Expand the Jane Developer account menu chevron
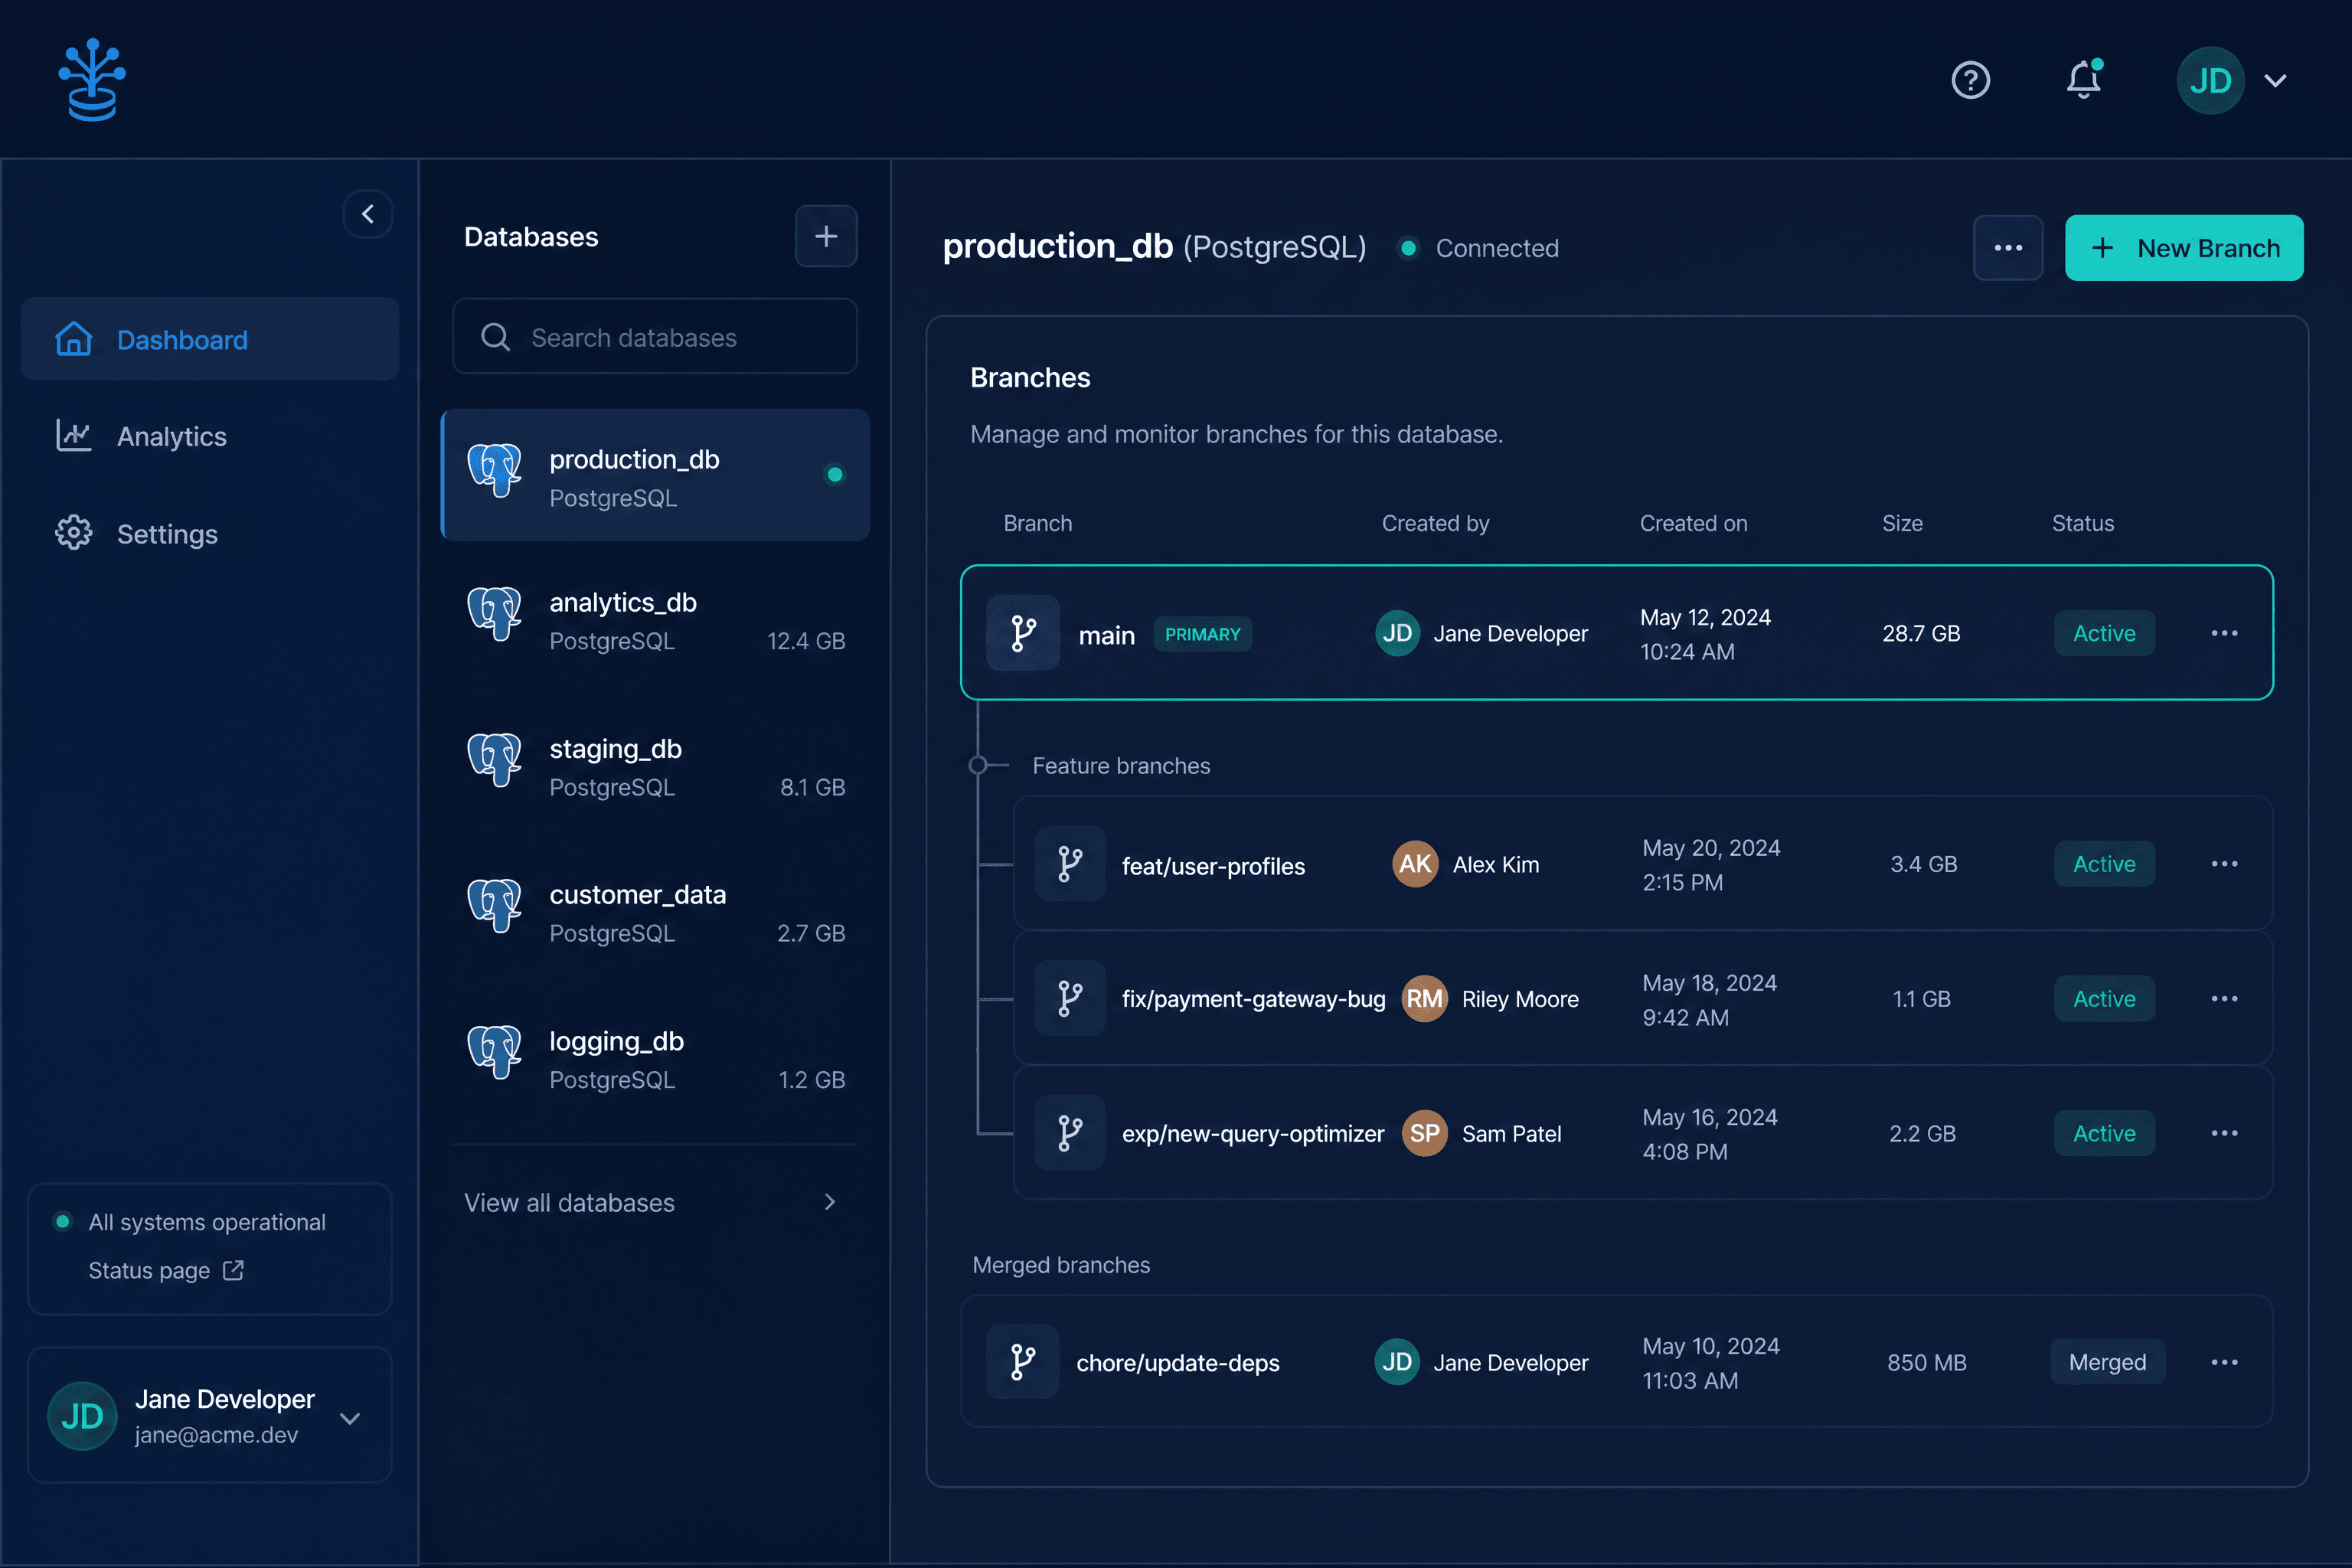The height and width of the screenshot is (1568, 2352). point(350,1418)
